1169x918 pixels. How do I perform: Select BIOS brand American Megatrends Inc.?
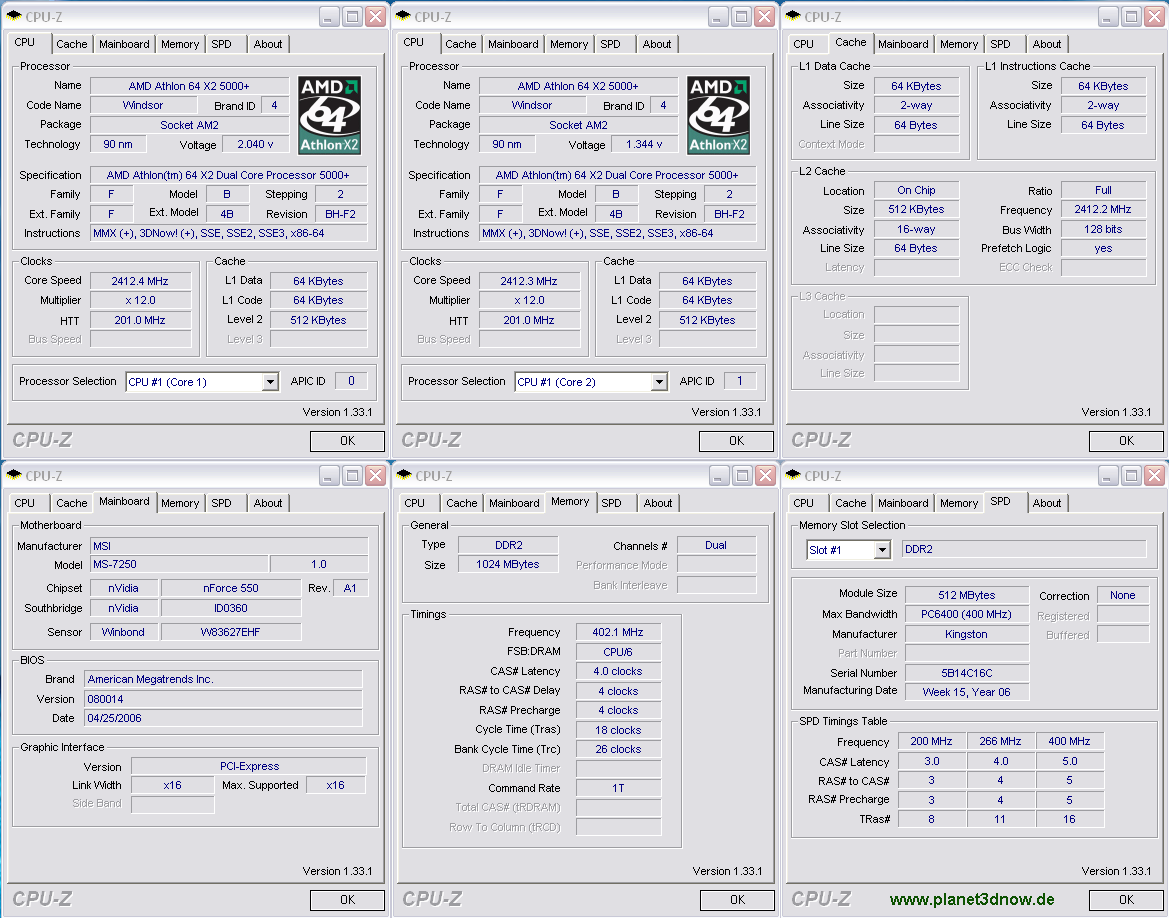(x=224, y=679)
